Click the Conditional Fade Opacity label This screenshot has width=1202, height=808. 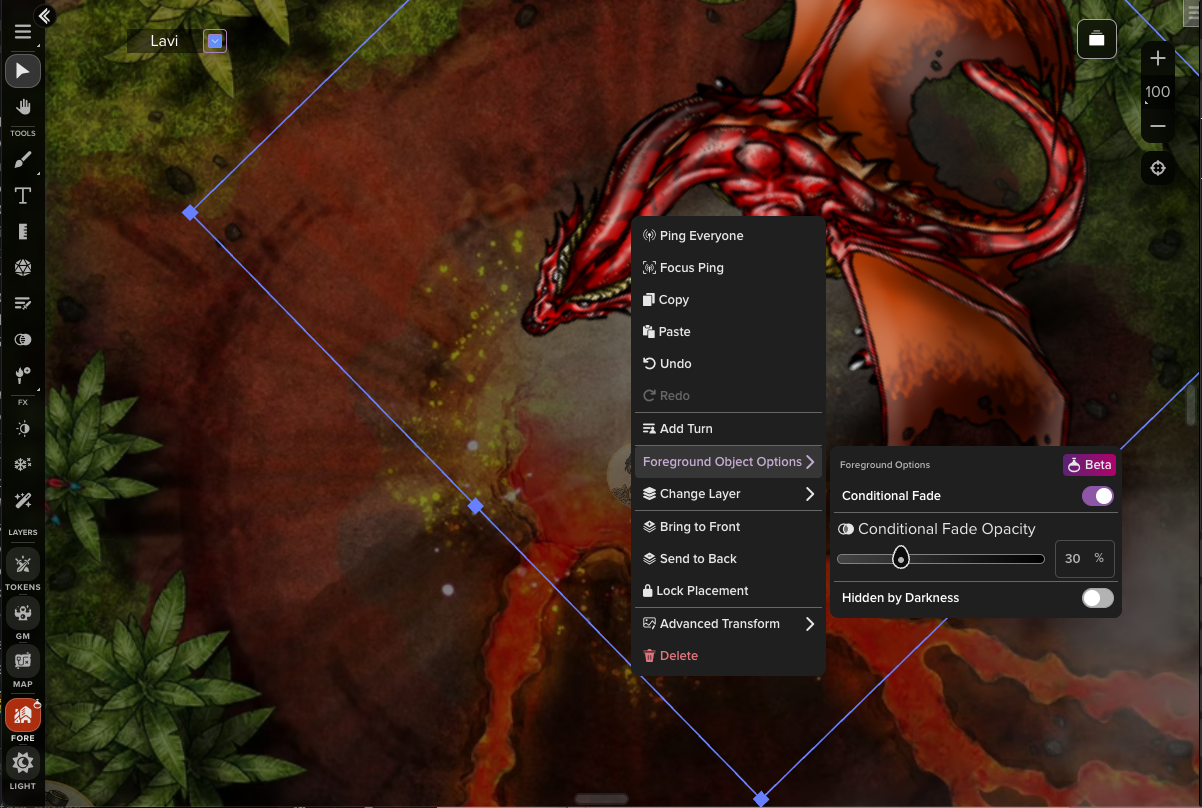947,529
